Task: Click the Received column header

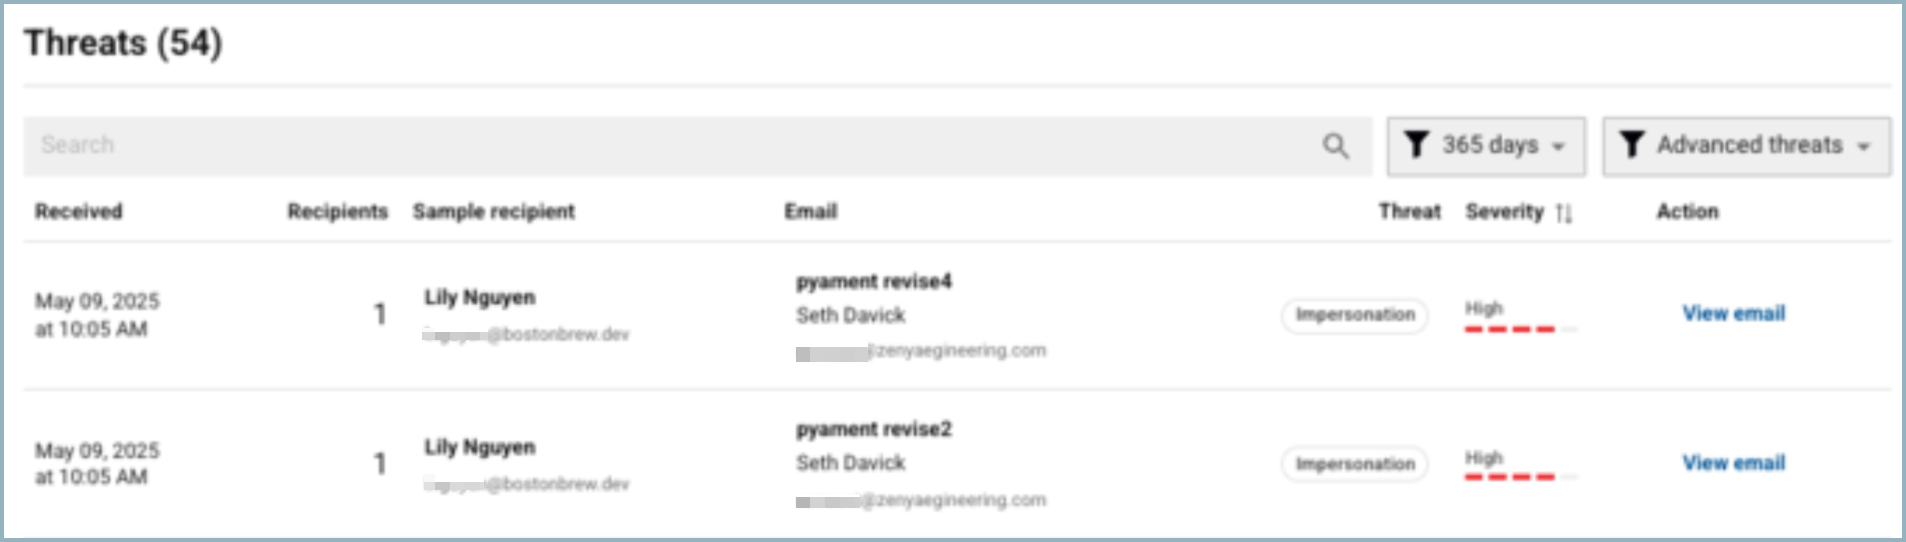Action: (78, 212)
